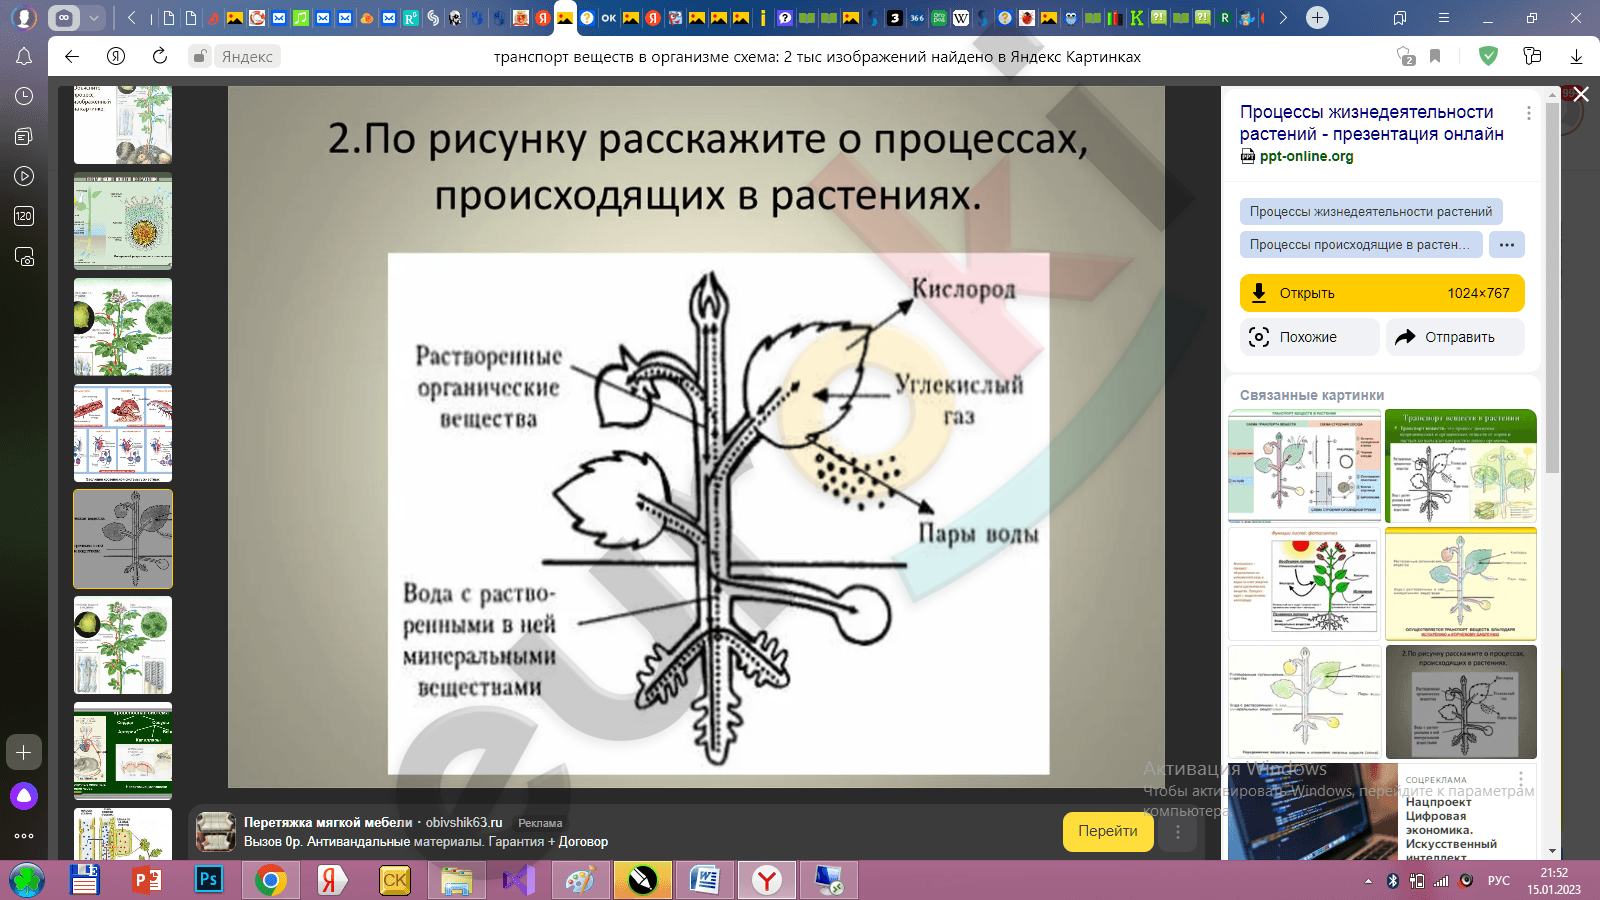Image resolution: width=1600 pixels, height=900 pixels.
Task: Open options dots on the СОЦРЕКЛАМА ad
Action: click(1521, 779)
